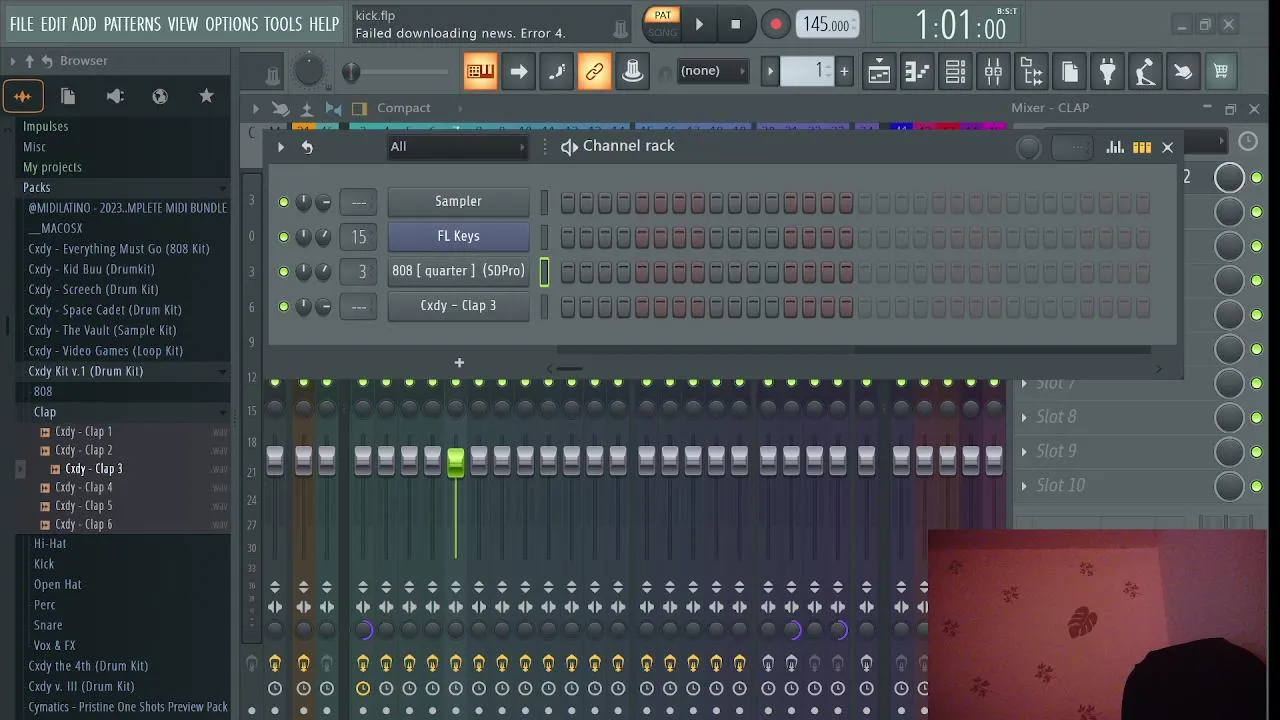The height and width of the screenshot is (720, 1280).
Task: Open the pattern selector showing (none)
Action: (713, 71)
